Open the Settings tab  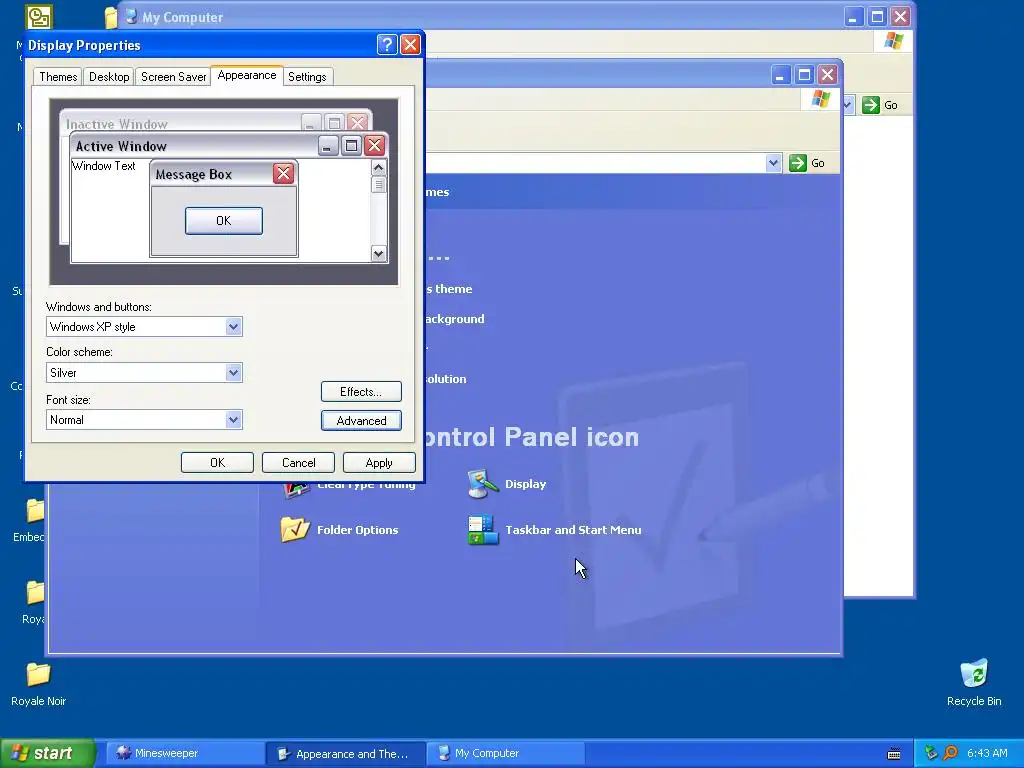[307, 76]
